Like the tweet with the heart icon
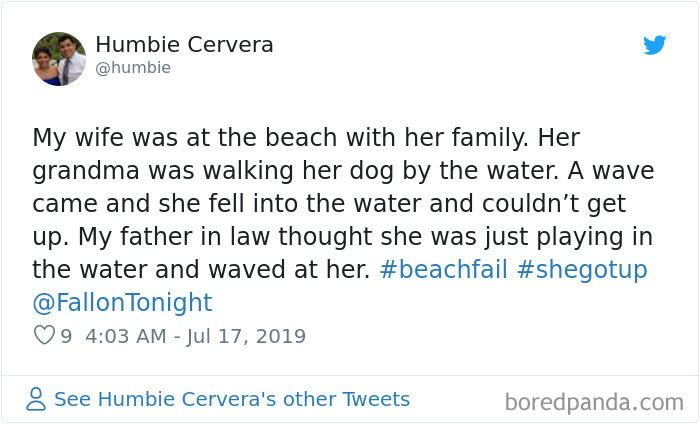 click(x=44, y=336)
